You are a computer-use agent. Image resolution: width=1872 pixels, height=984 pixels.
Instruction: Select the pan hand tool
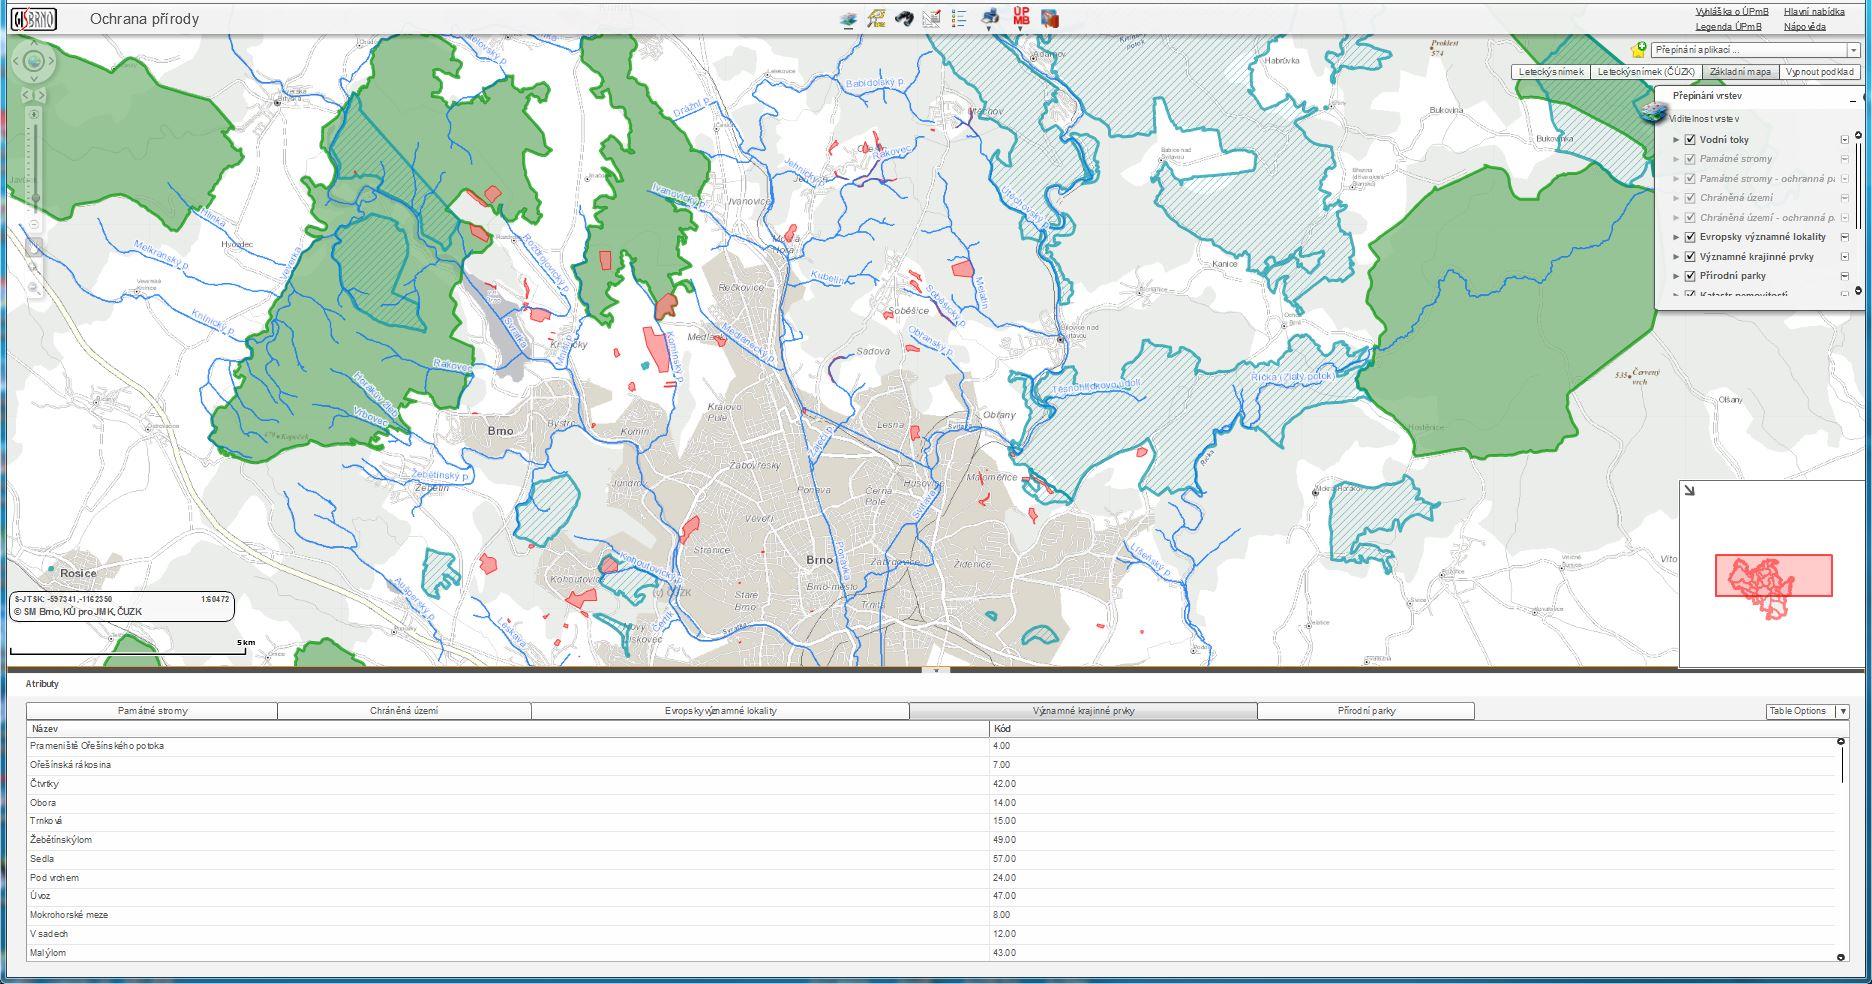pyautogui.click(x=34, y=246)
